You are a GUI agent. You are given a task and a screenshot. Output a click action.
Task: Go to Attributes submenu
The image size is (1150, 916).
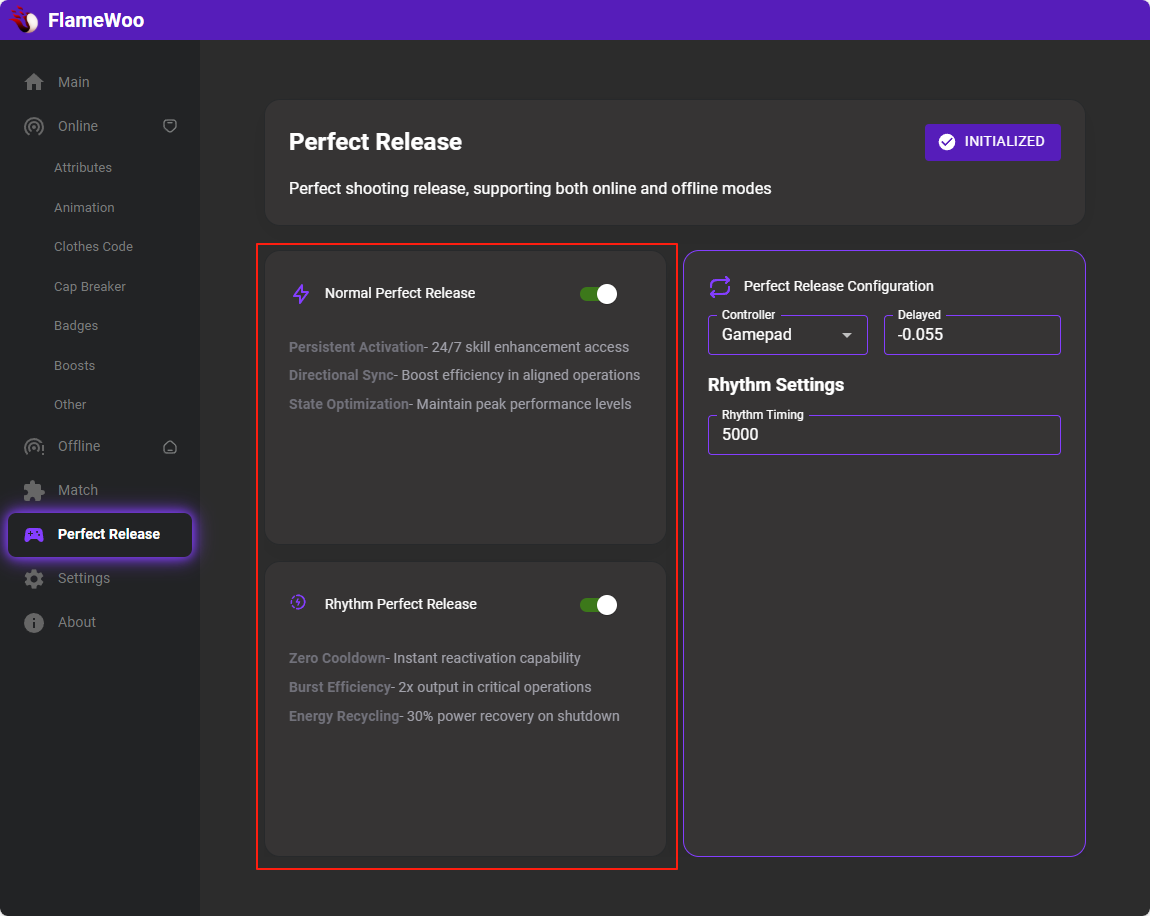click(x=83, y=168)
